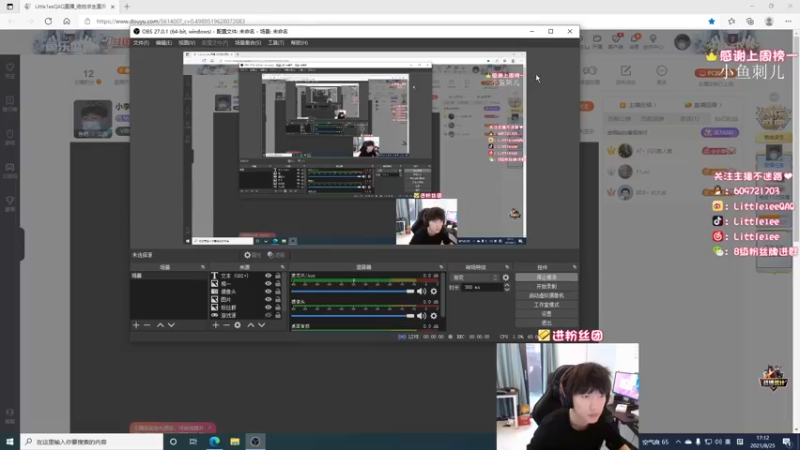Go to browser home page via the home icon

(x=67, y=21)
